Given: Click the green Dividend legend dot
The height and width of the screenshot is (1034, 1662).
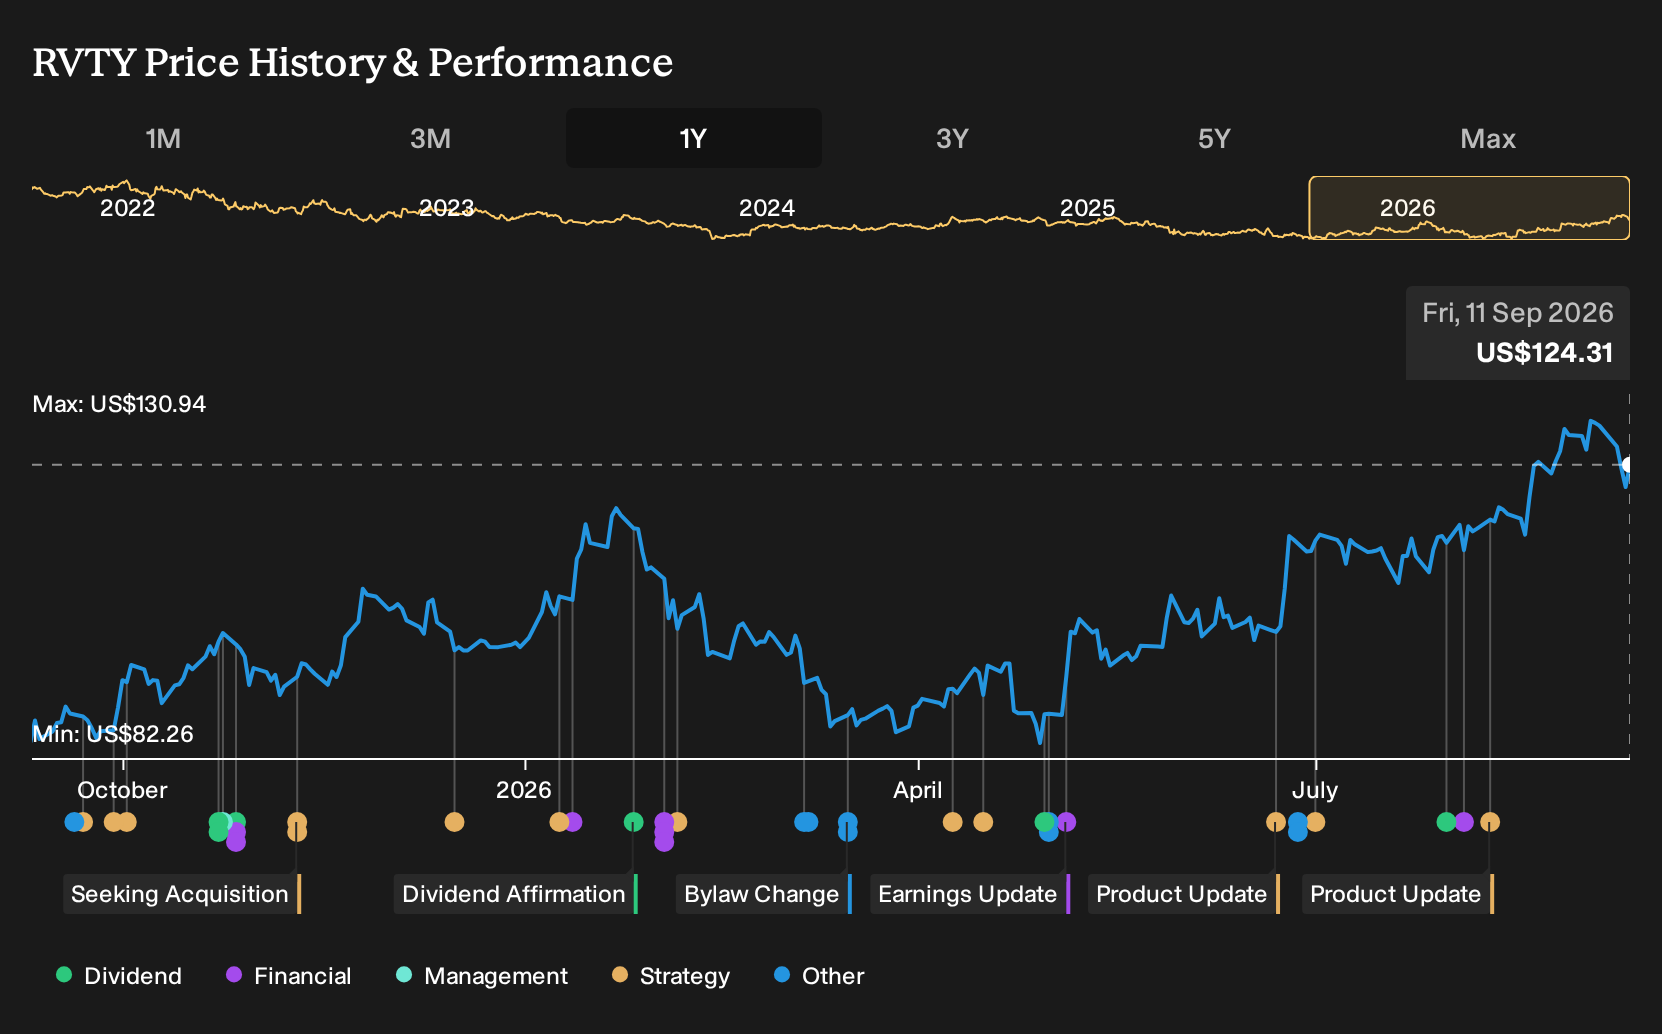Looking at the screenshot, I should click(x=64, y=974).
